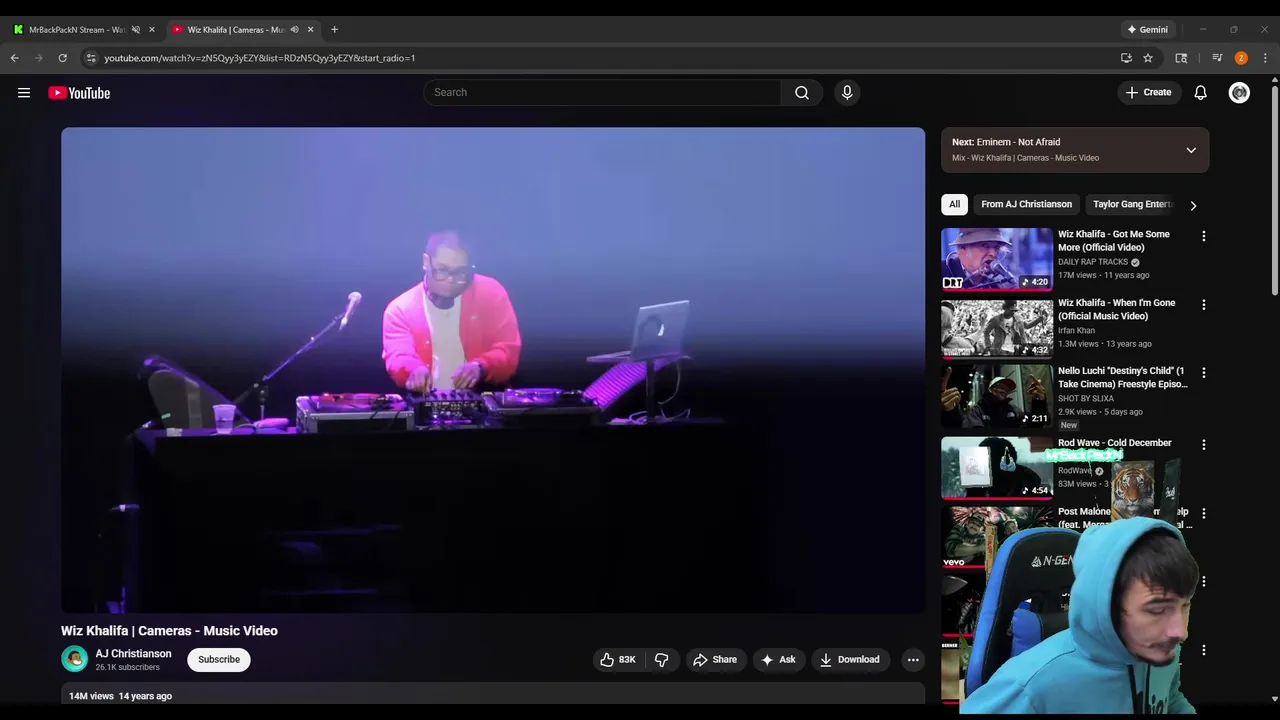View site information icon beside URL
The image size is (1280, 720).
(91, 58)
